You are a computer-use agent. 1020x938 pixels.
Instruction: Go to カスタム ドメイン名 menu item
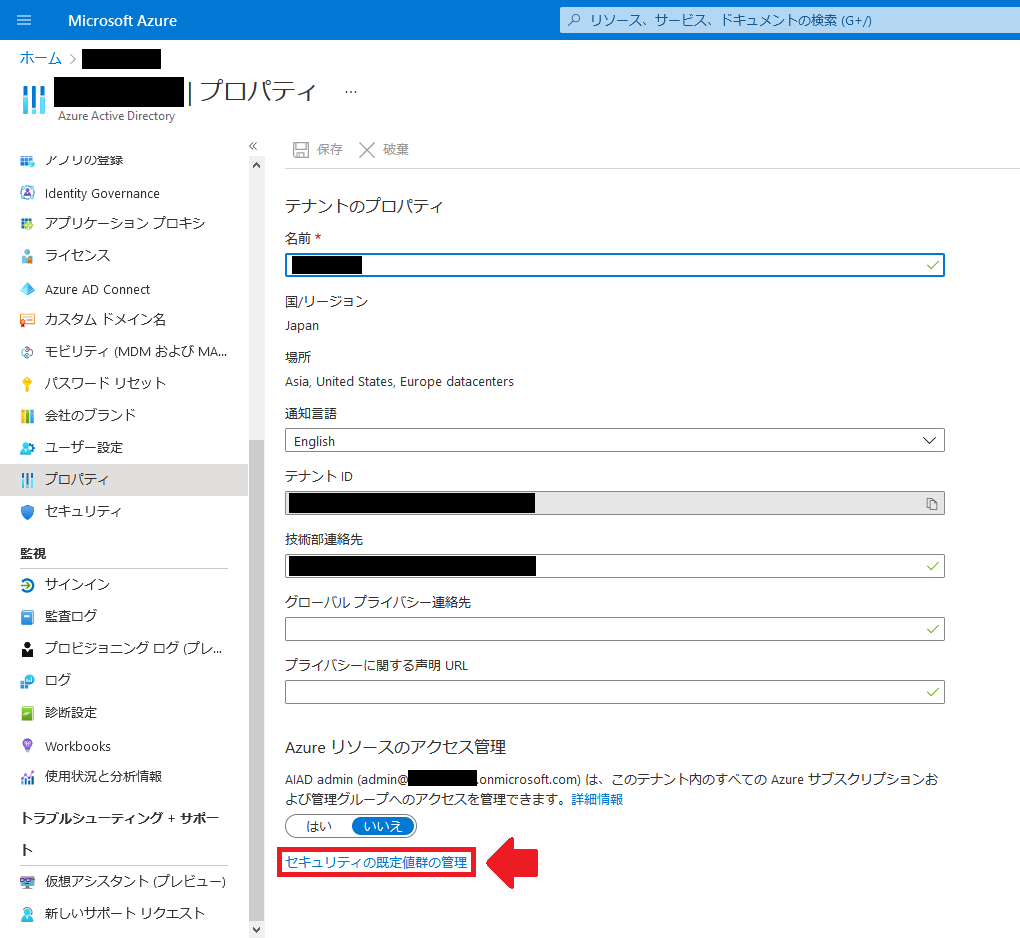click(x=105, y=319)
